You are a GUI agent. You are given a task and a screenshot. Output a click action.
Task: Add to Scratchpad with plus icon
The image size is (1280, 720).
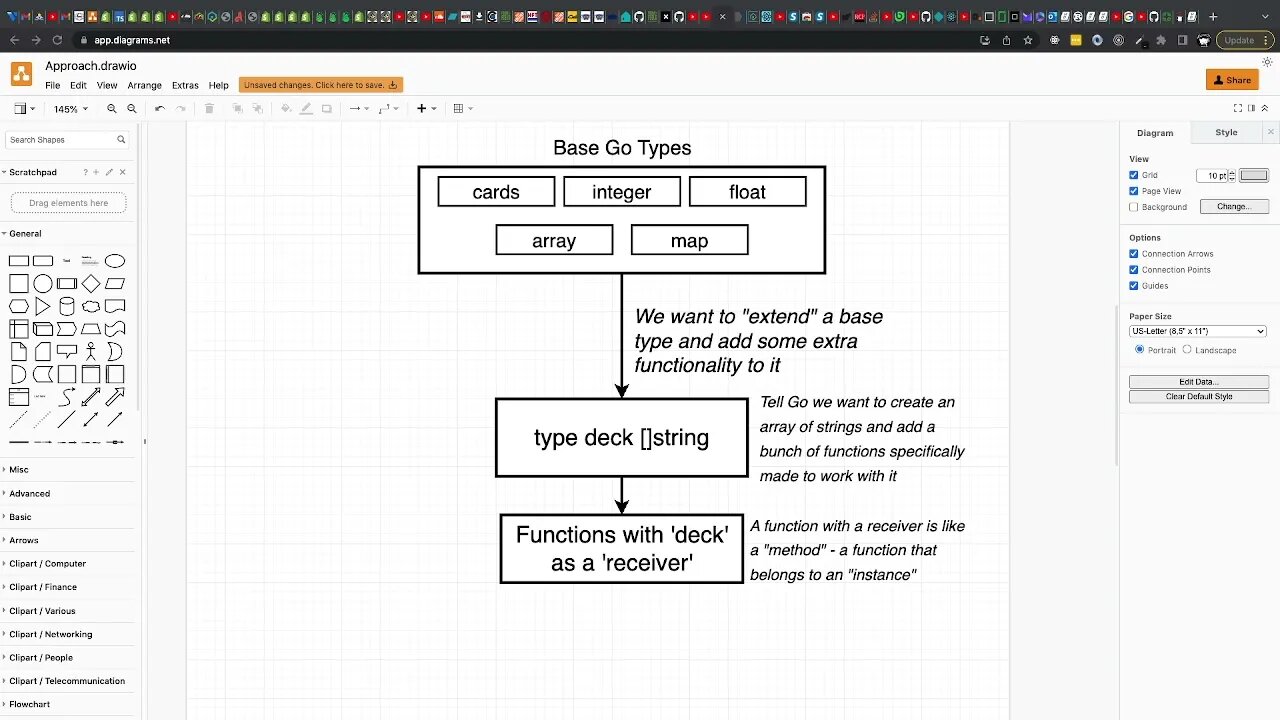click(96, 172)
